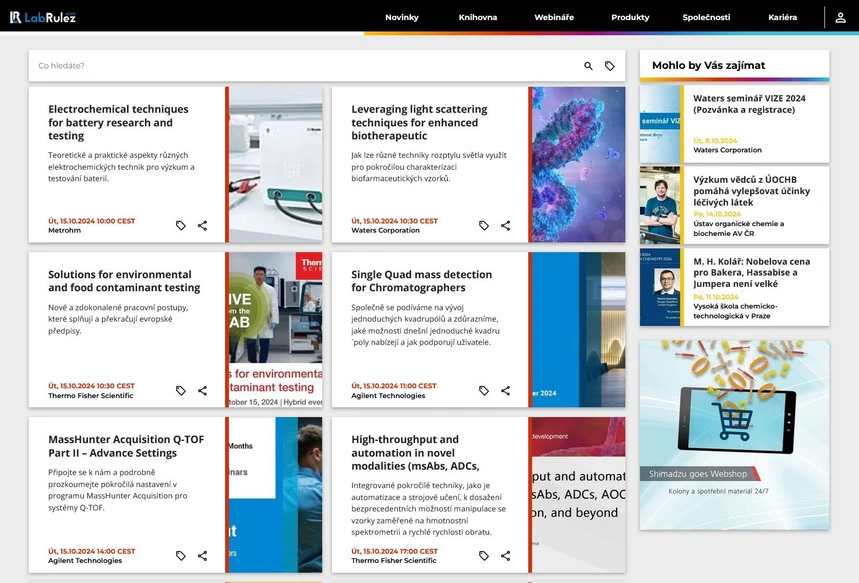
Task: Click the search magnifier icon
Action: tap(588, 66)
